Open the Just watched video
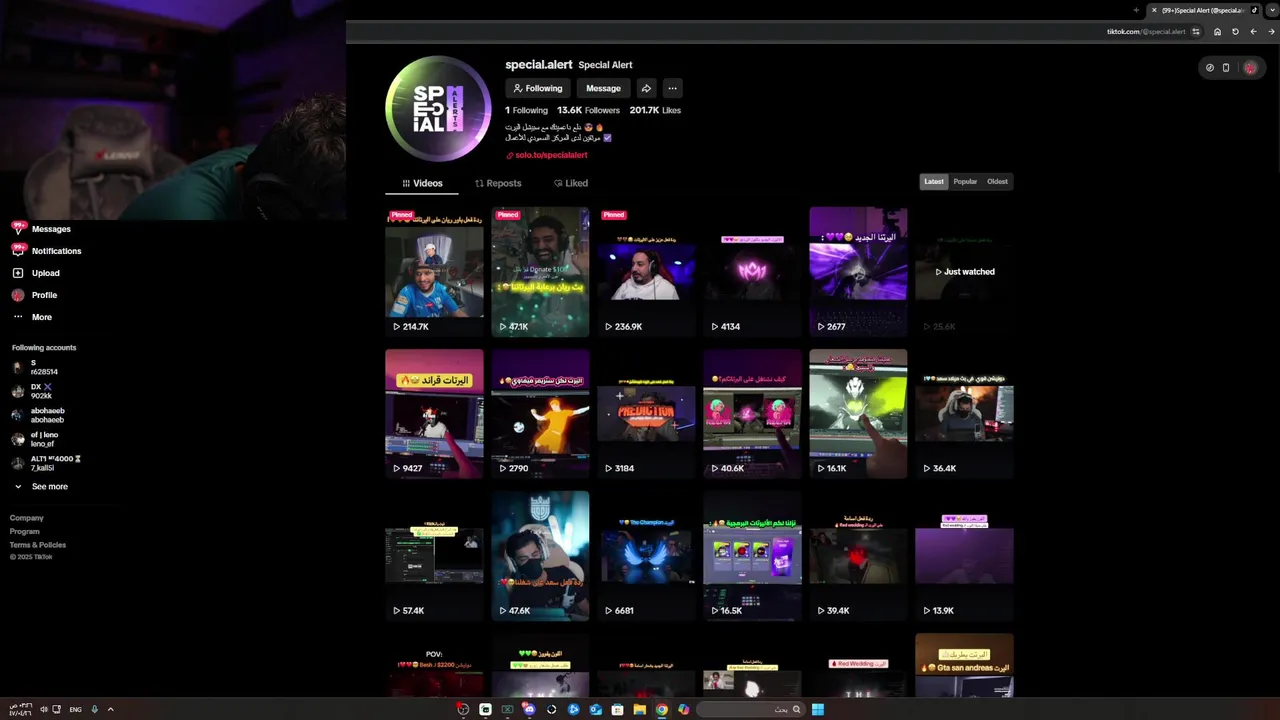This screenshot has width=1280, height=720. point(964,271)
